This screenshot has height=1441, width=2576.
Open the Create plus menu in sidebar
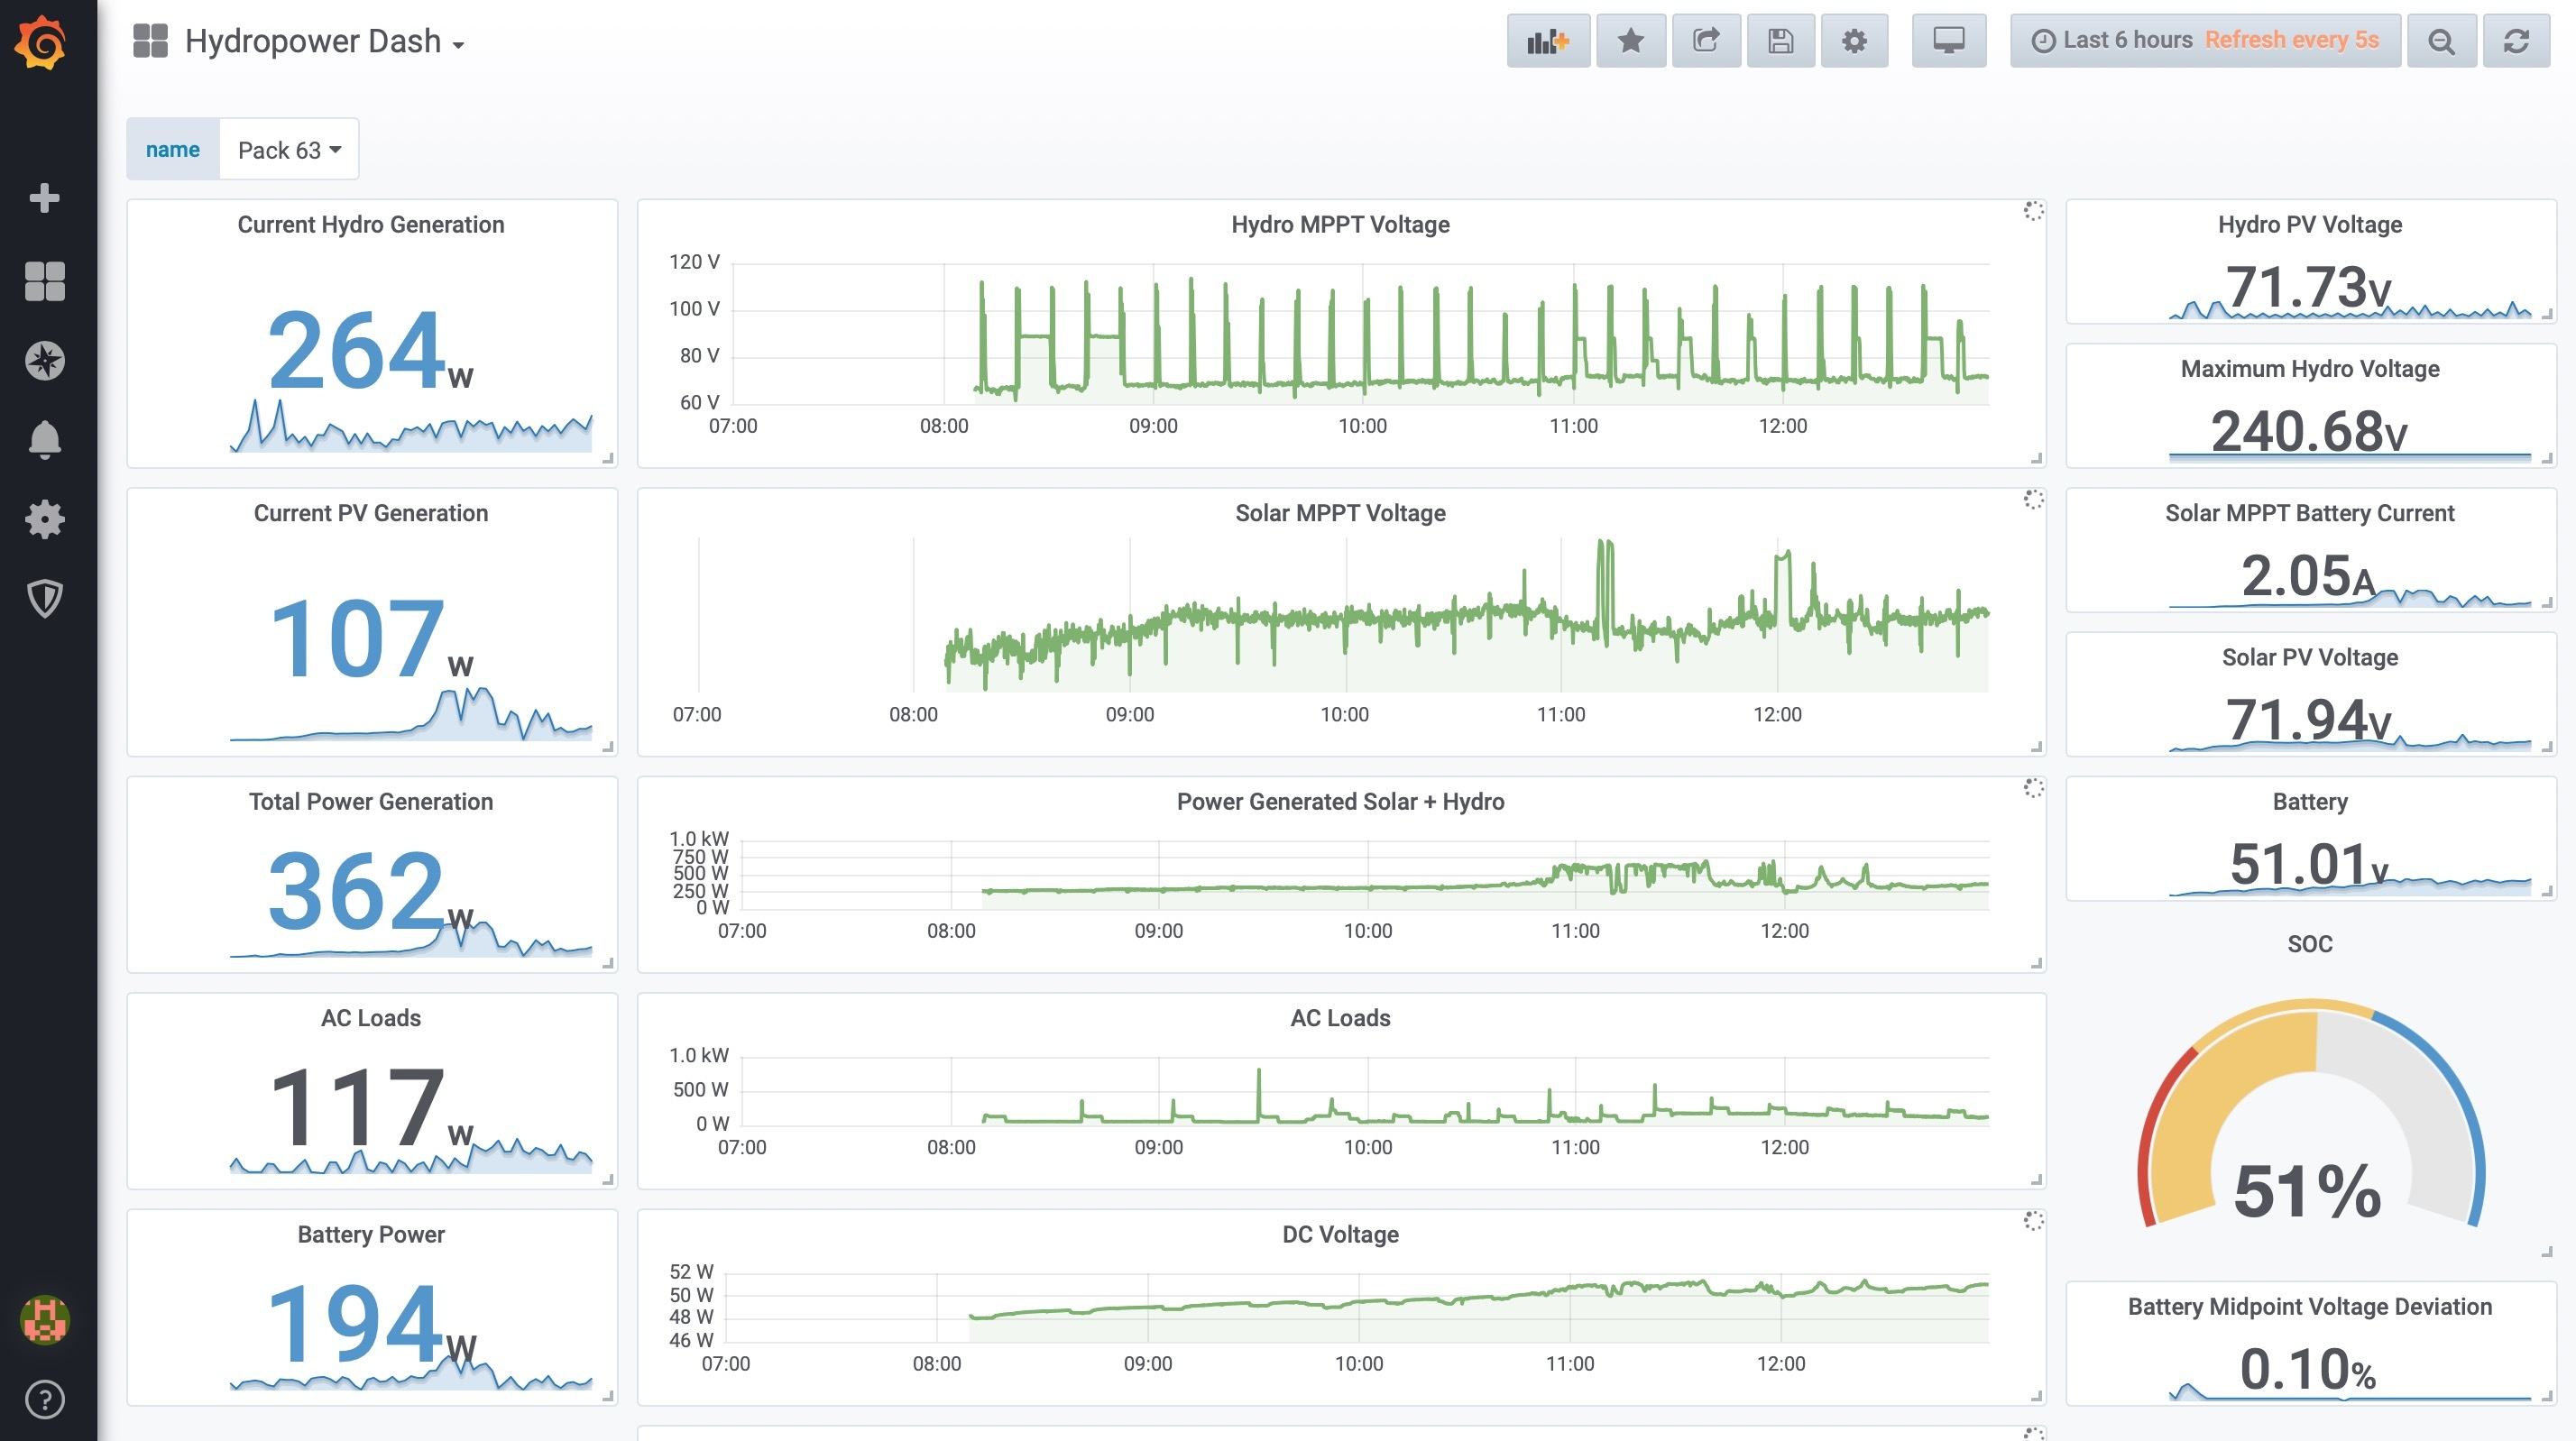(x=44, y=198)
